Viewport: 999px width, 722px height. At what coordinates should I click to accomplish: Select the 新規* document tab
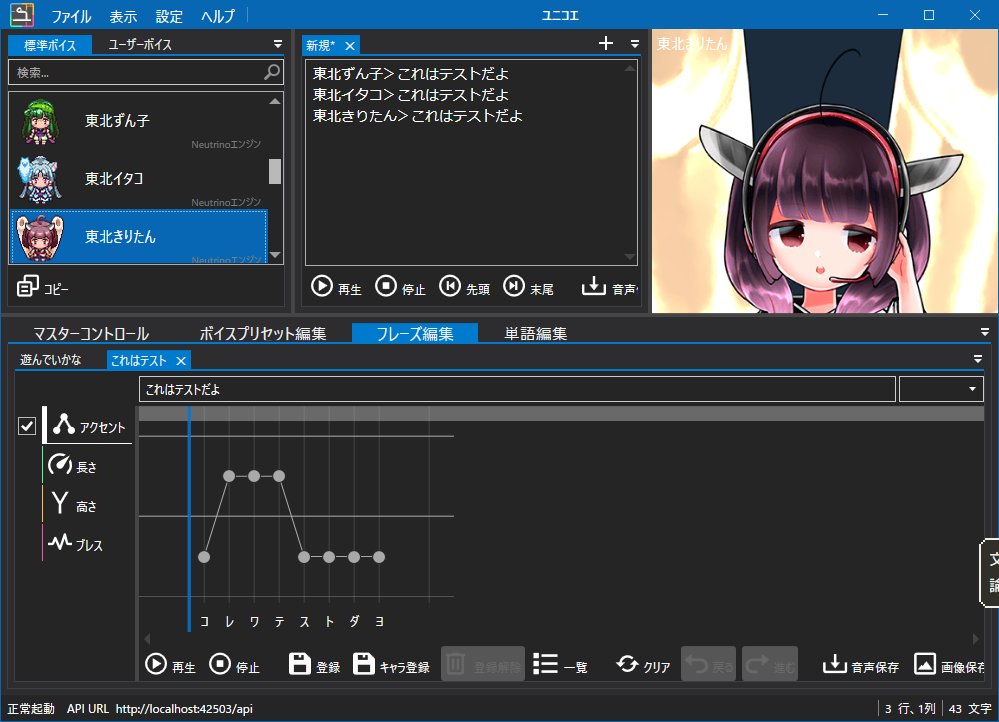tap(320, 45)
